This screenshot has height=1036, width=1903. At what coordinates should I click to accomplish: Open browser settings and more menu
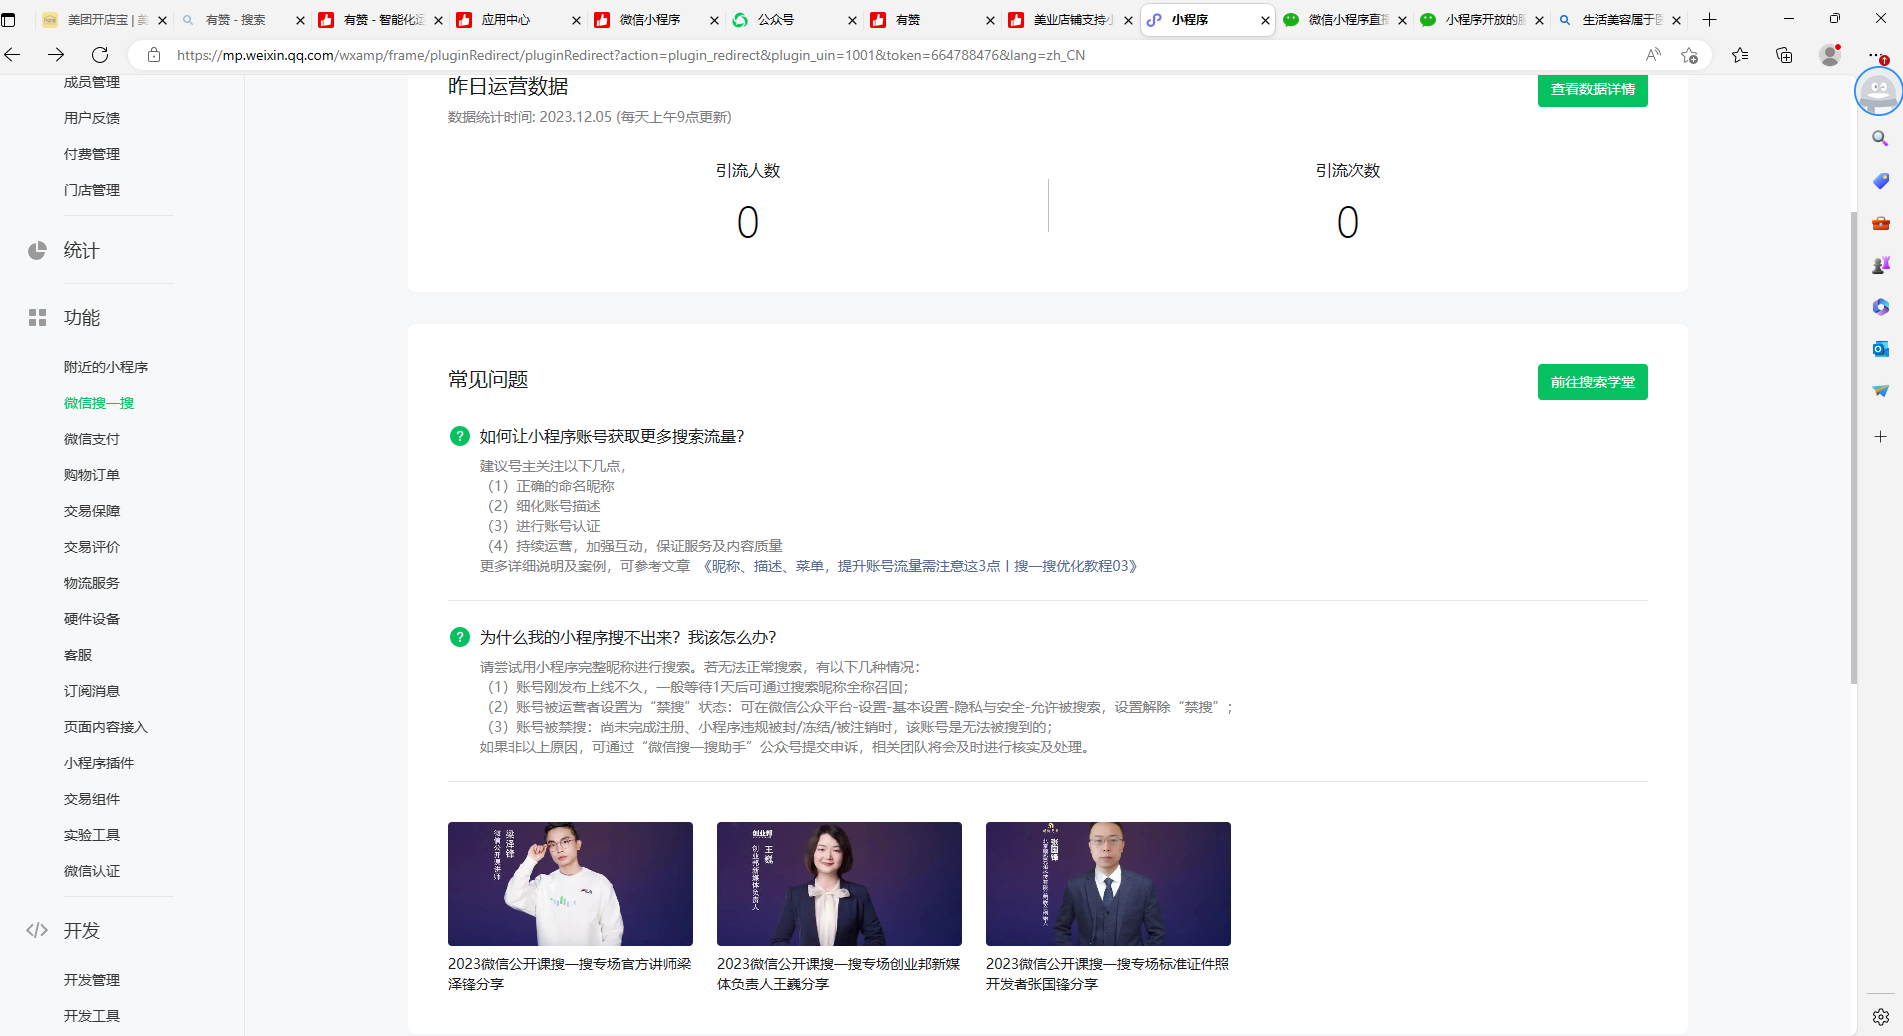coord(1877,55)
